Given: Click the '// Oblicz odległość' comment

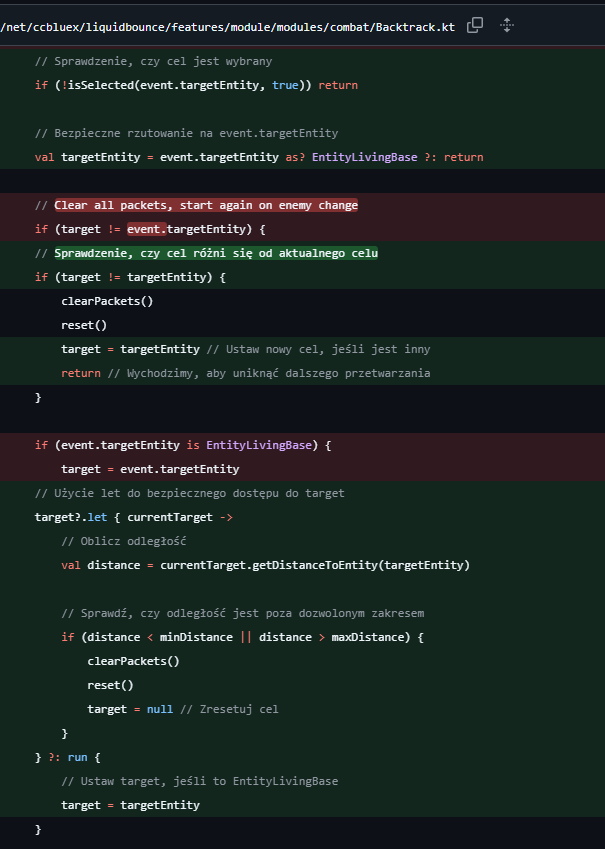Looking at the screenshot, I should click(x=124, y=541).
